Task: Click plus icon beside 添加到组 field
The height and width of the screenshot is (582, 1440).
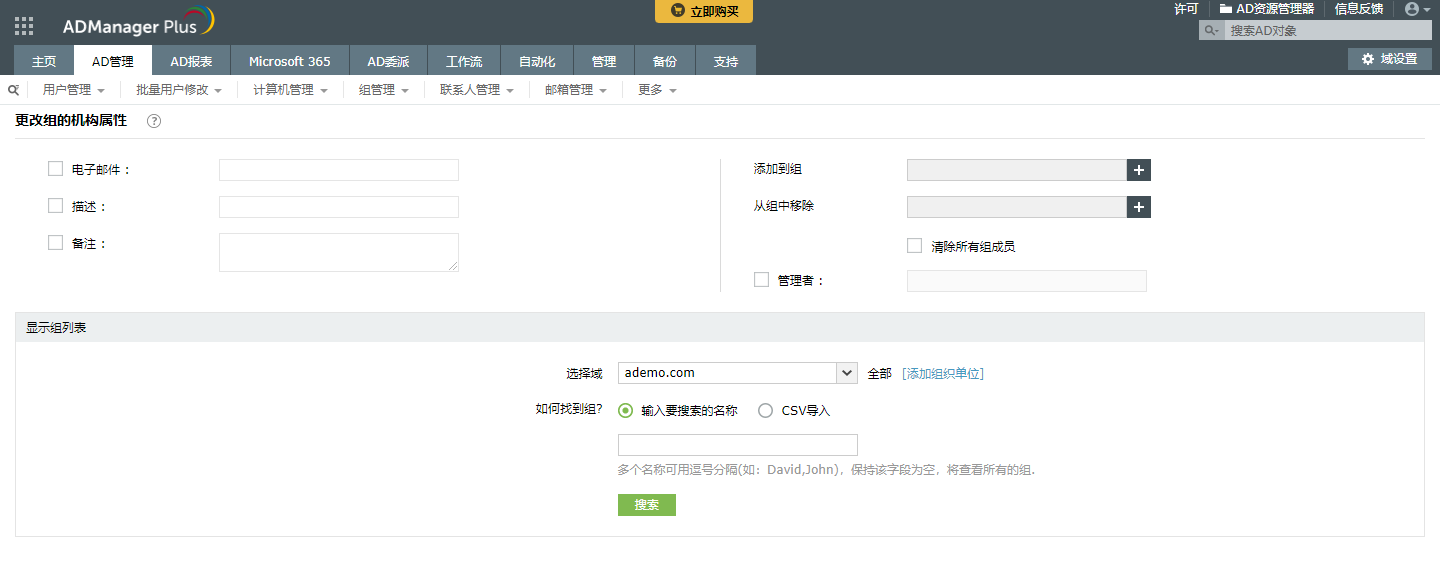Action: click(x=1139, y=170)
